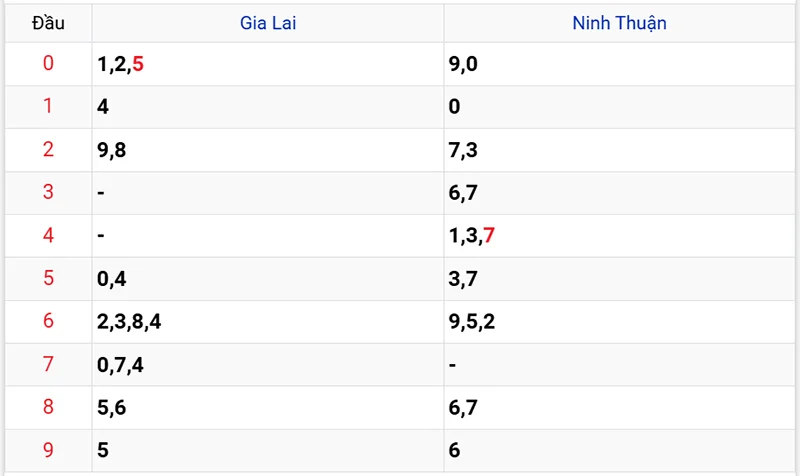Click Ninh Thuận cell showing 7,3
This screenshot has height=476, width=800.
tap(463, 151)
